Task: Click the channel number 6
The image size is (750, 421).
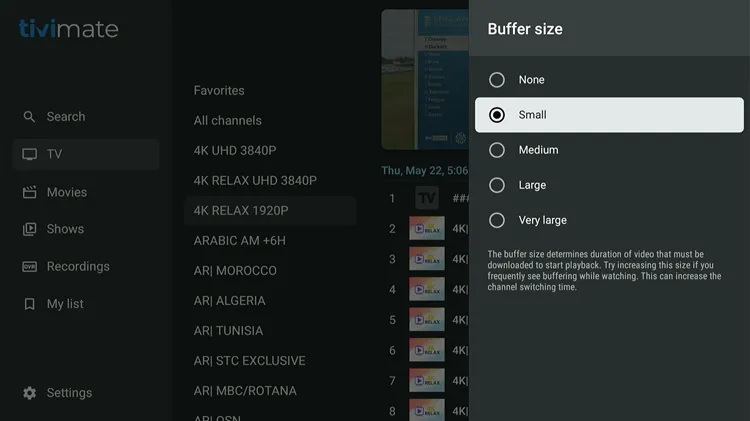Action: point(392,351)
